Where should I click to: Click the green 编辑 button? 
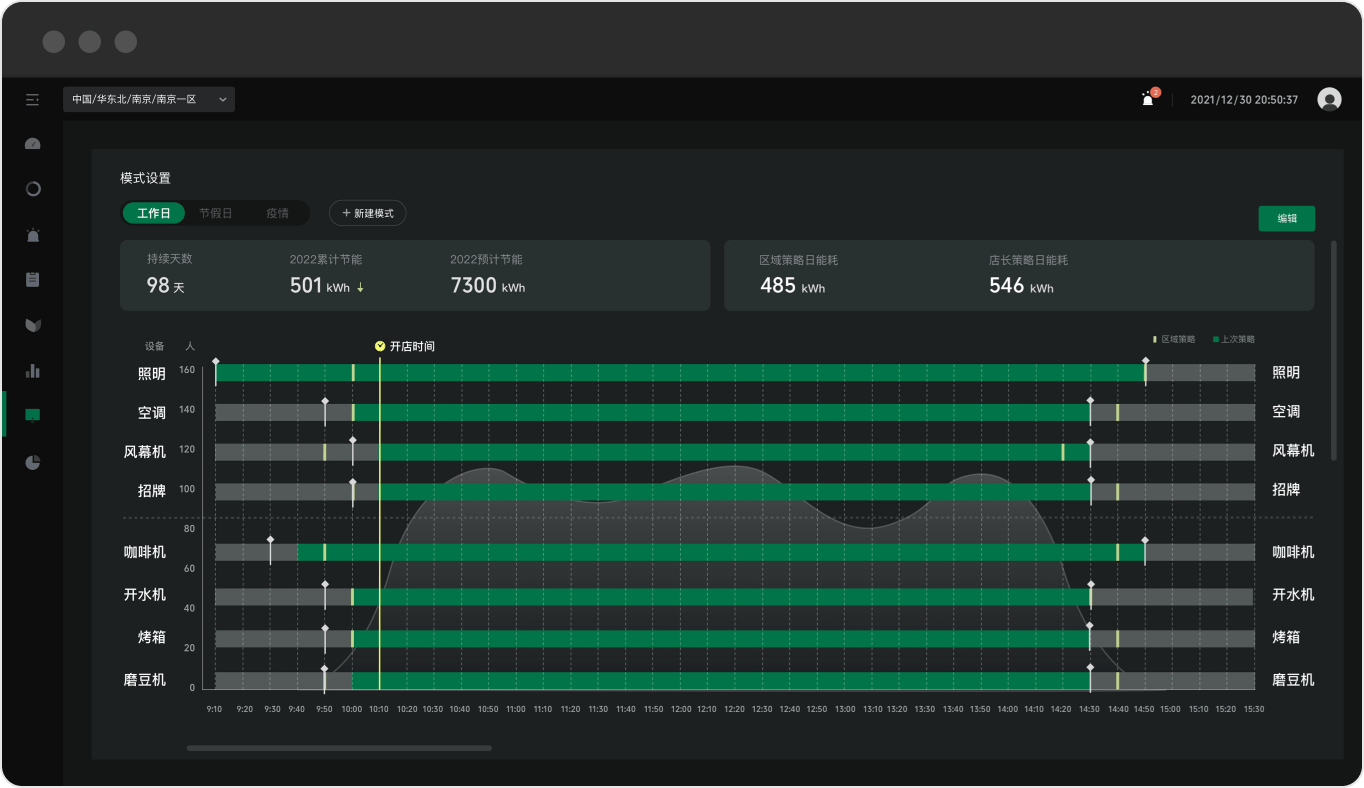pyautogui.click(x=1286, y=218)
